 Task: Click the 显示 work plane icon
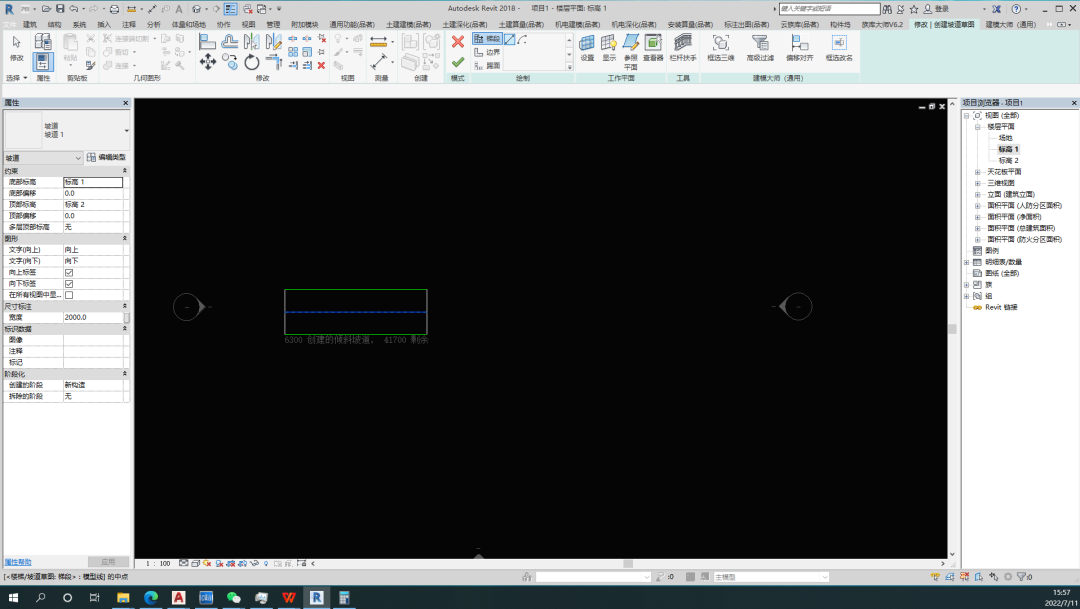609,48
